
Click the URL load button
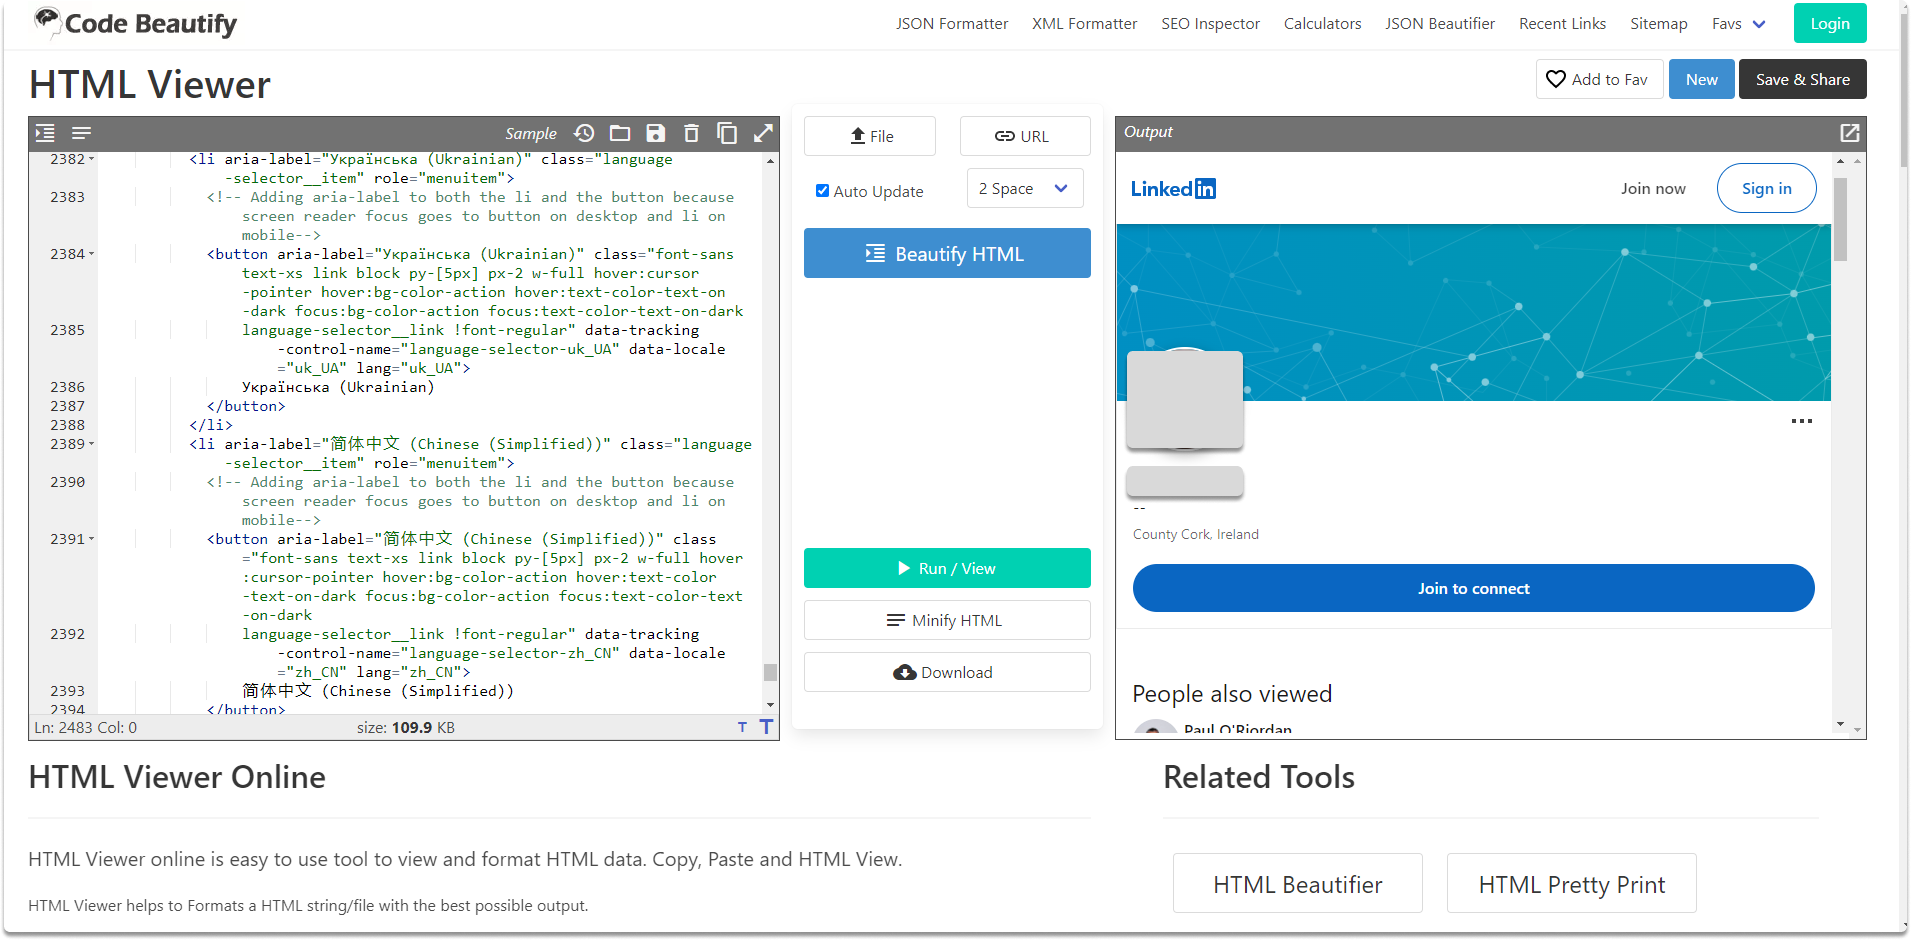pyautogui.click(x=1025, y=136)
